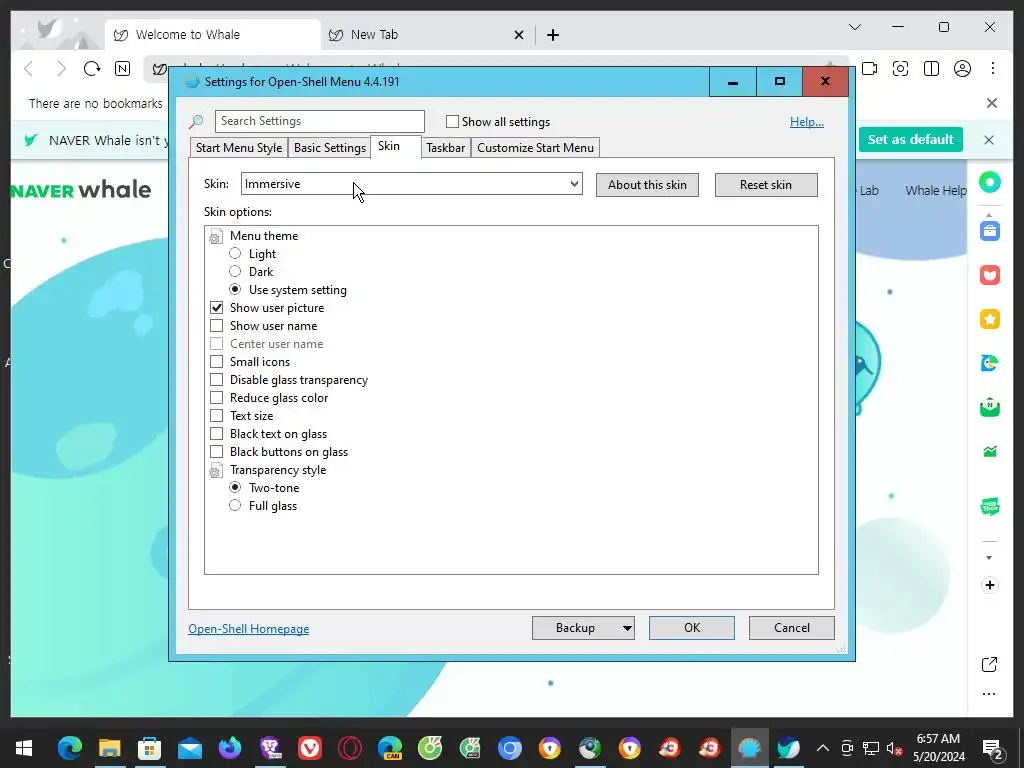
Task: Open the Taskbar tab
Action: (x=445, y=148)
